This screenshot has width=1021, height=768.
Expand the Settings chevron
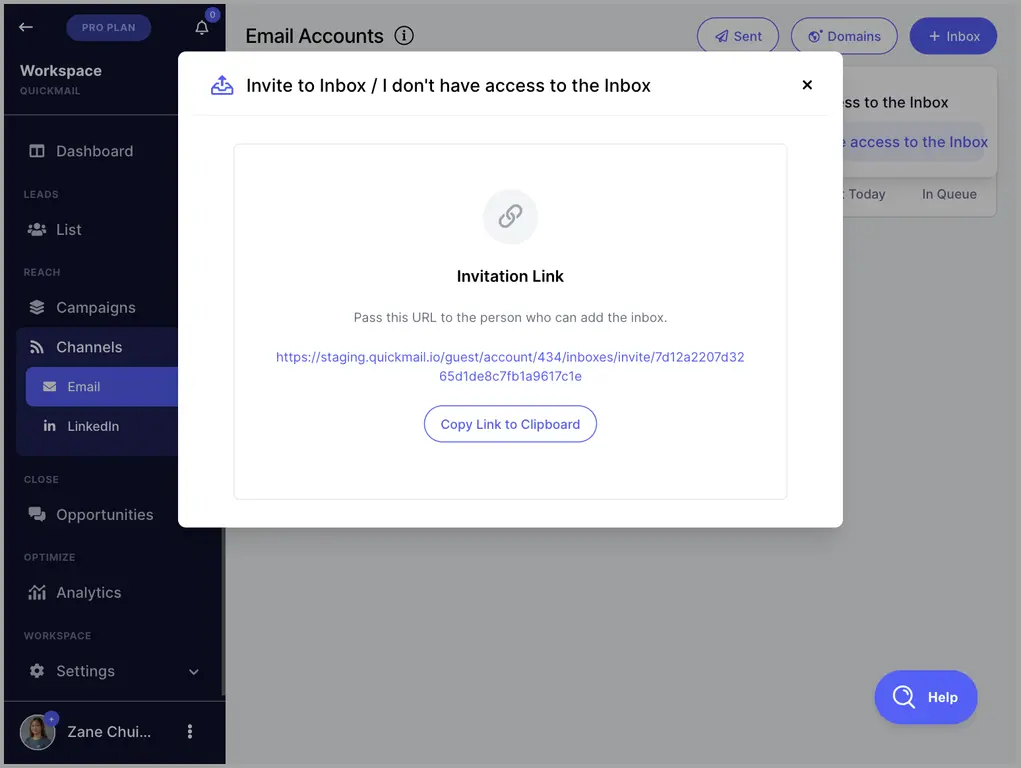pyautogui.click(x=193, y=672)
